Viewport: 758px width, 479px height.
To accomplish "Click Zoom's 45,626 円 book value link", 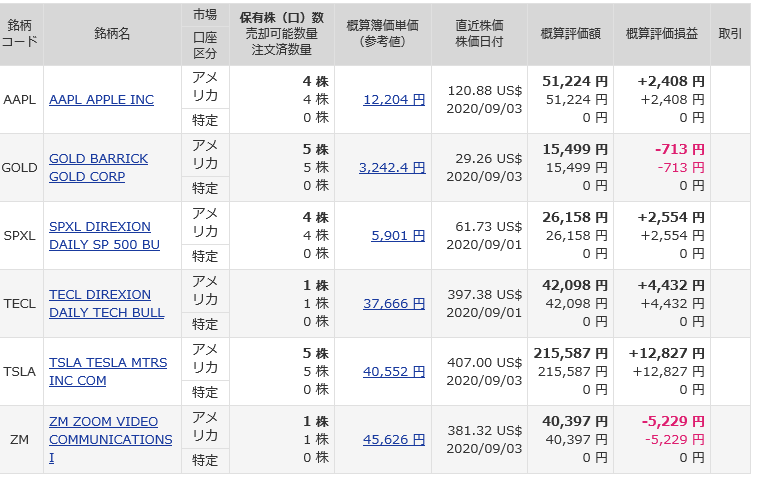I will coord(394,439).
